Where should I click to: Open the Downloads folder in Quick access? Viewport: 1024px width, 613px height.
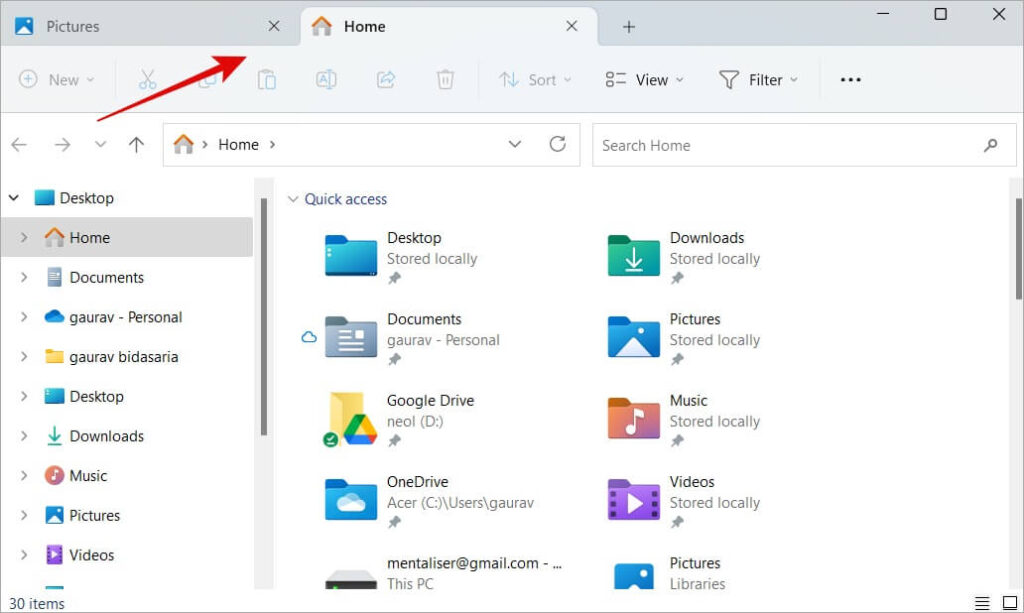pyautogui.click(x=684, y=257)
